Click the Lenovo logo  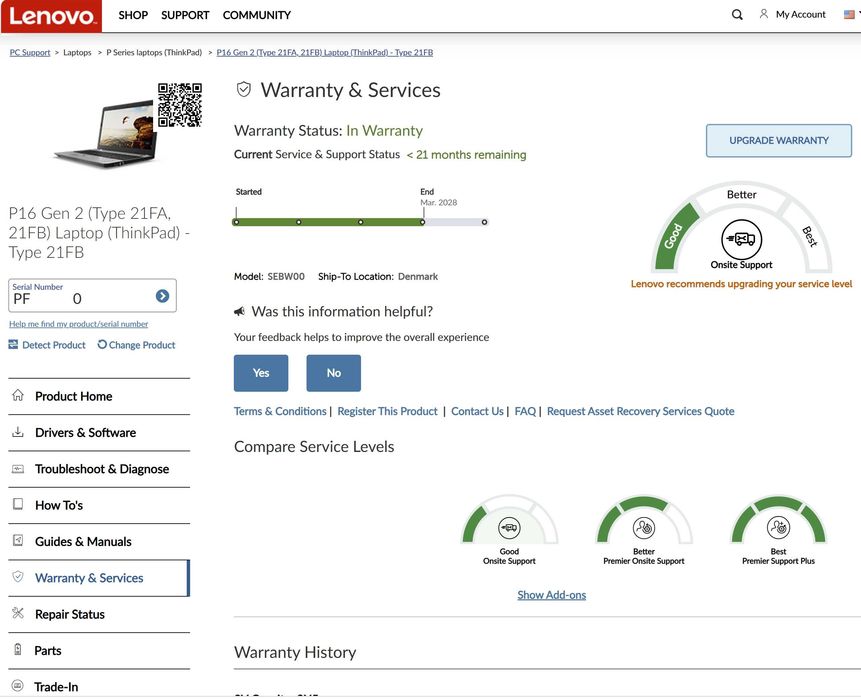click(51, 16)
